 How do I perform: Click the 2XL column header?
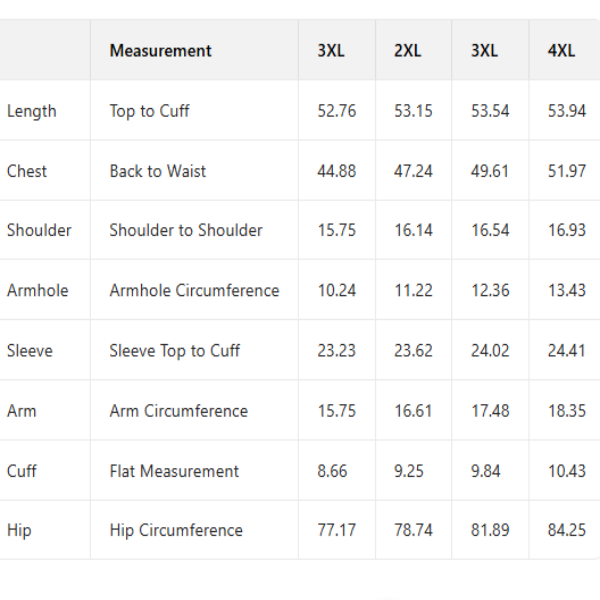407,51
